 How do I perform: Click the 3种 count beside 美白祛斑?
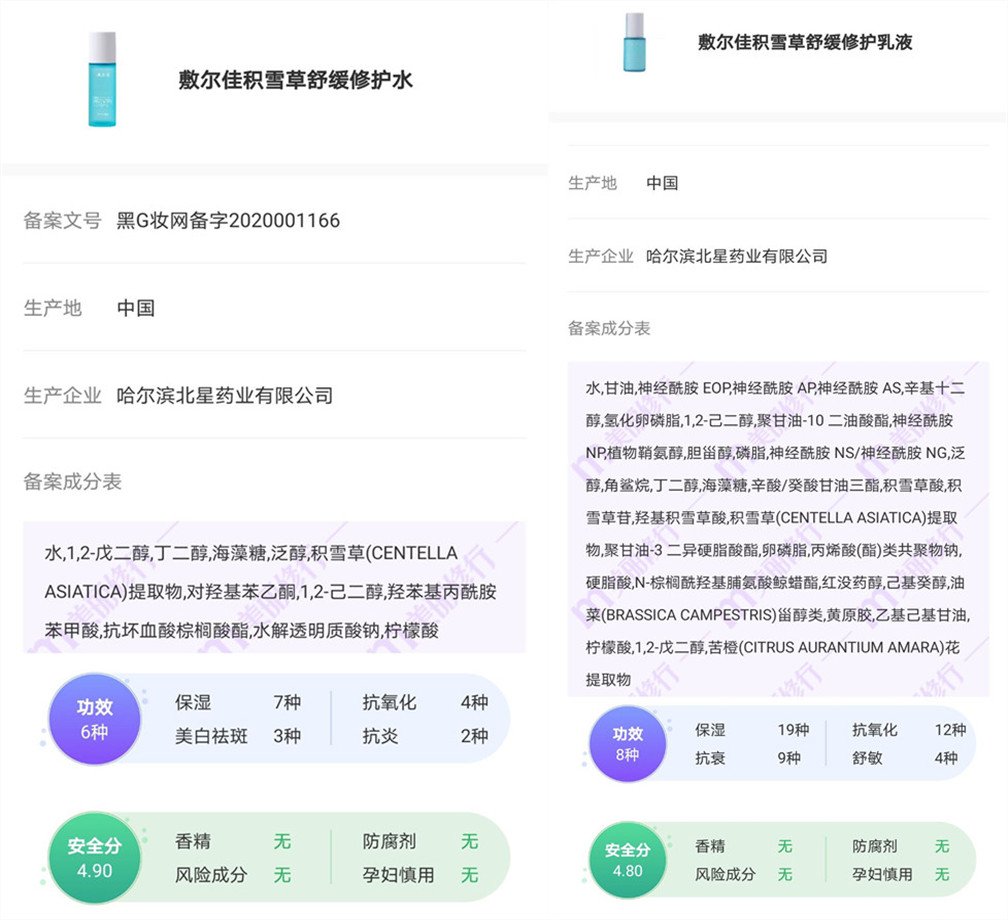[287, 735]
